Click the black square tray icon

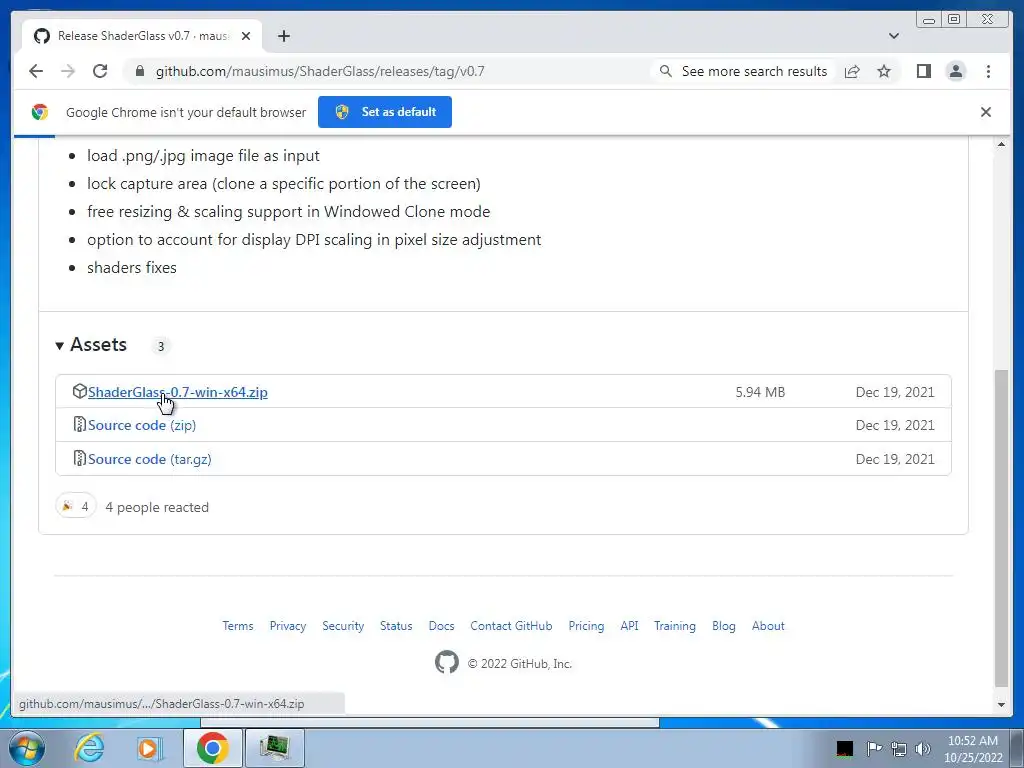point(844,748)
